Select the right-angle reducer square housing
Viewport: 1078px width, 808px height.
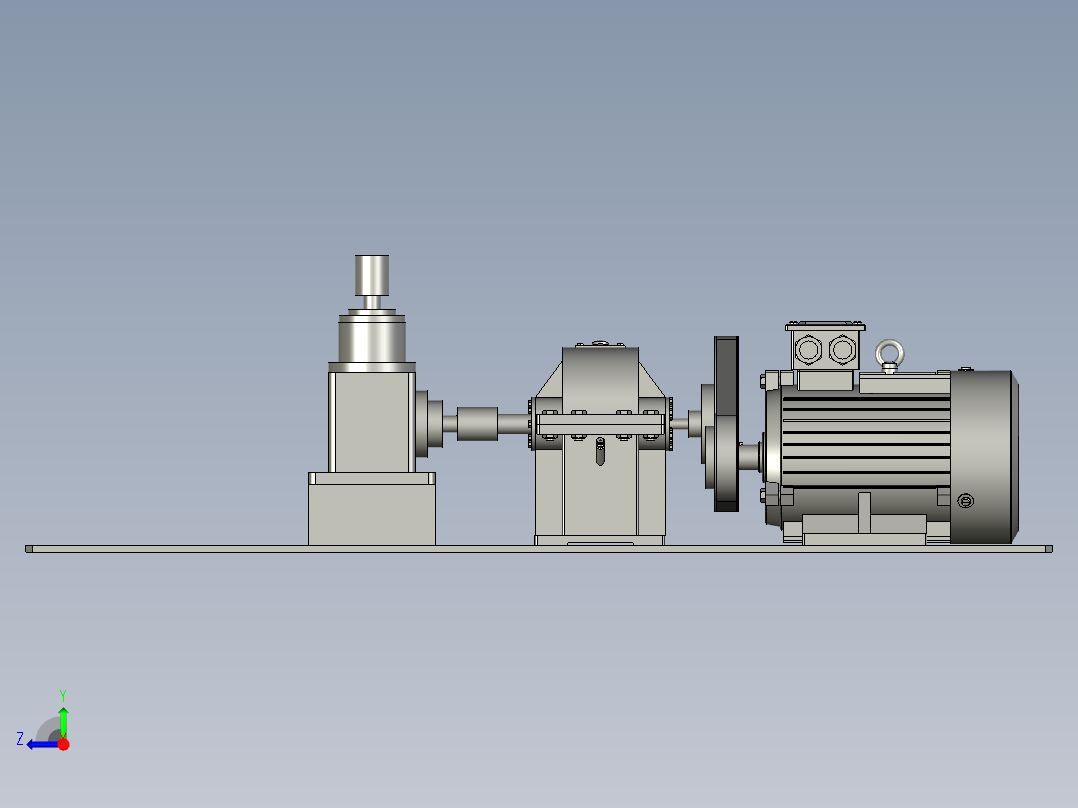372,422
